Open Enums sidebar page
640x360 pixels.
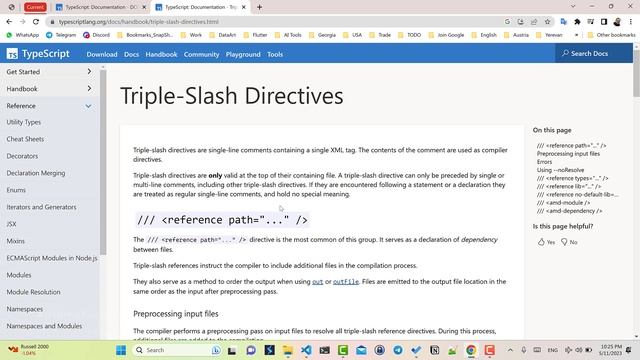coord(16,190)
